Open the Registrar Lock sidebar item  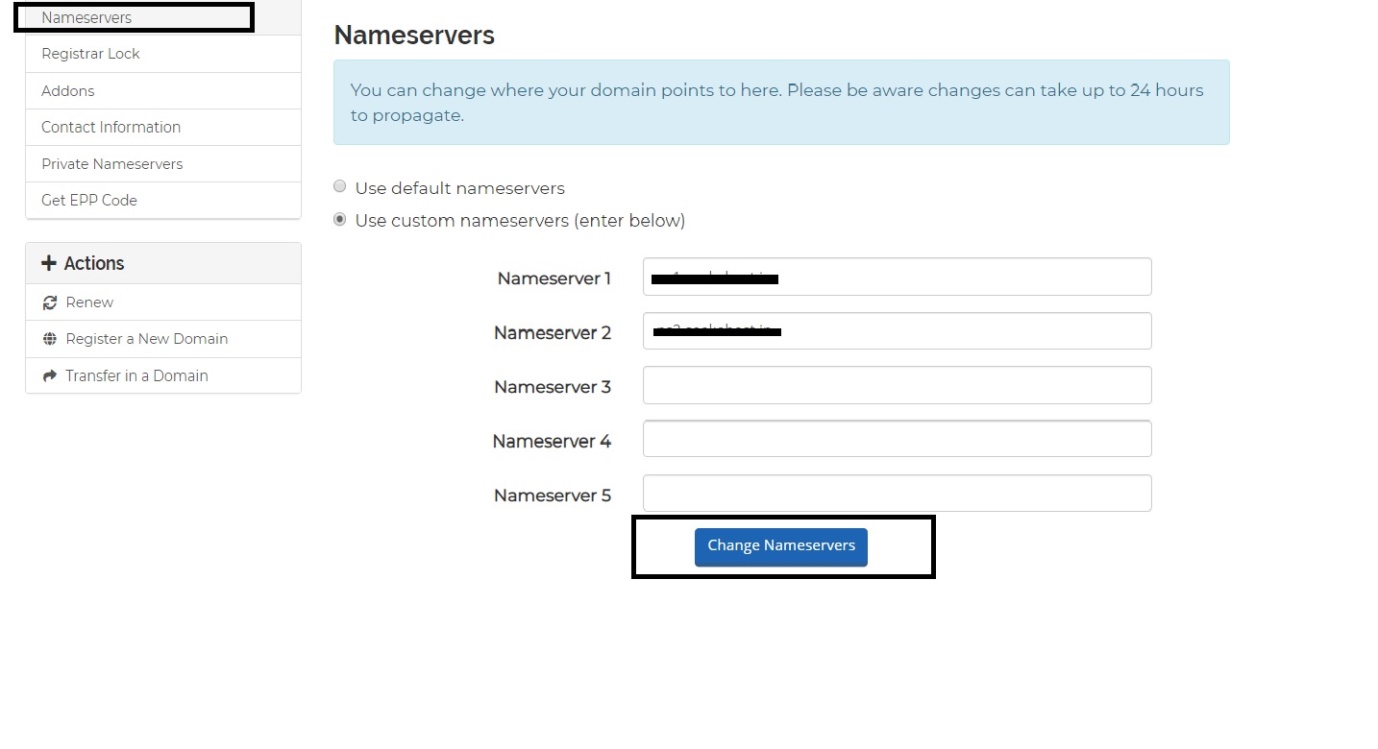point(163,54)
